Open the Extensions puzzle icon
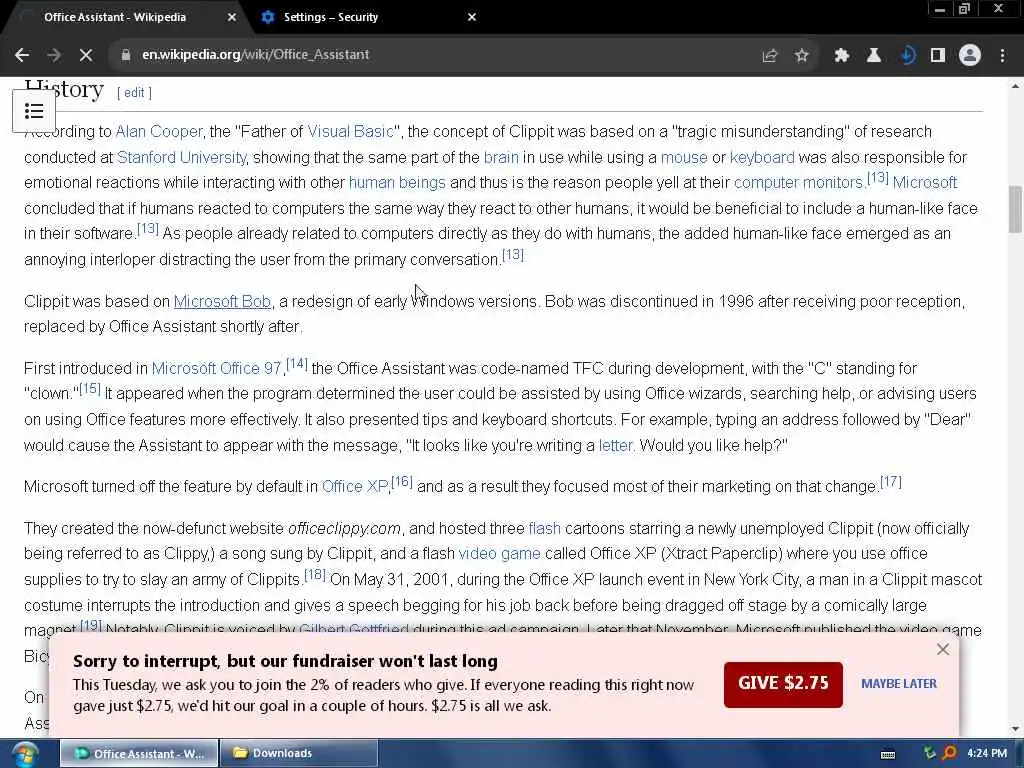Viewport: 1024px width, 768px height. pos(842,56)
